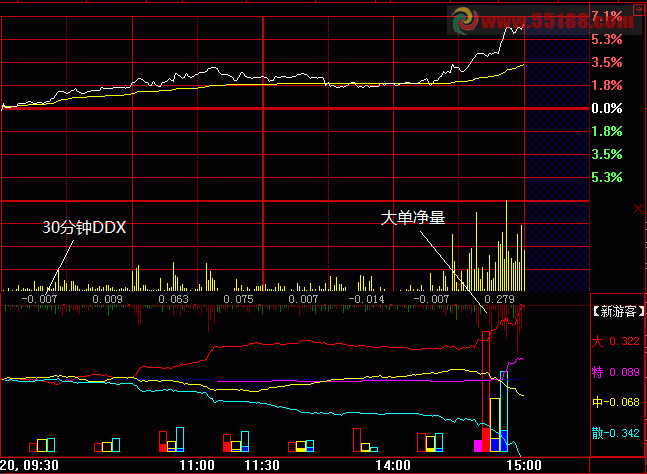The height and width of the screenshot is (474, 647).
Task: Click the 14:00 time axis label
Action: coord(393,465)
